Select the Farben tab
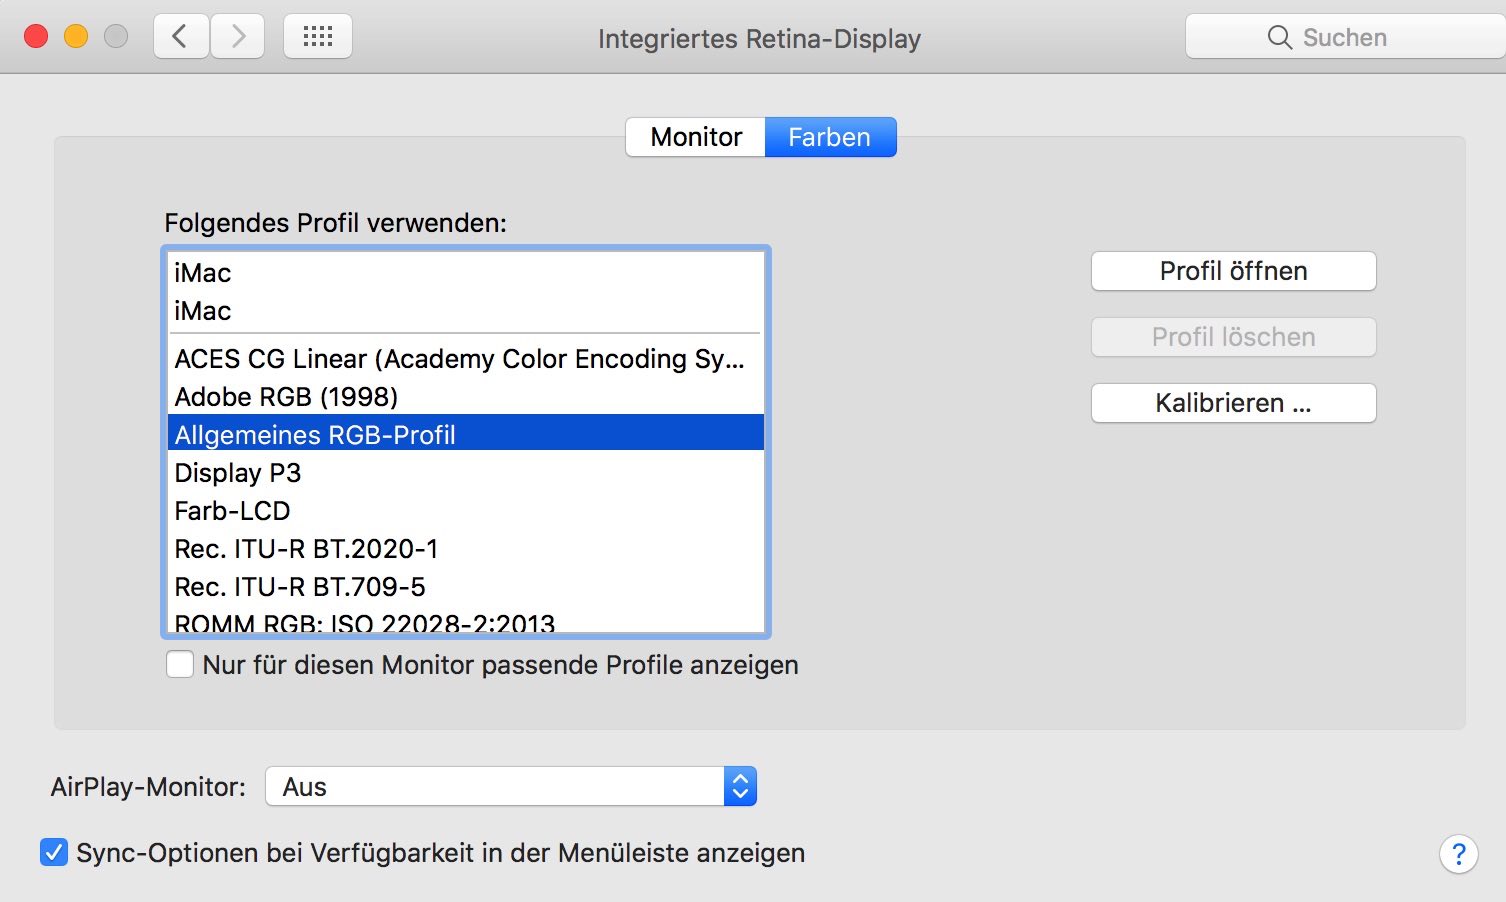Viewport: 1506px width, 902px height. coord(830,137)
